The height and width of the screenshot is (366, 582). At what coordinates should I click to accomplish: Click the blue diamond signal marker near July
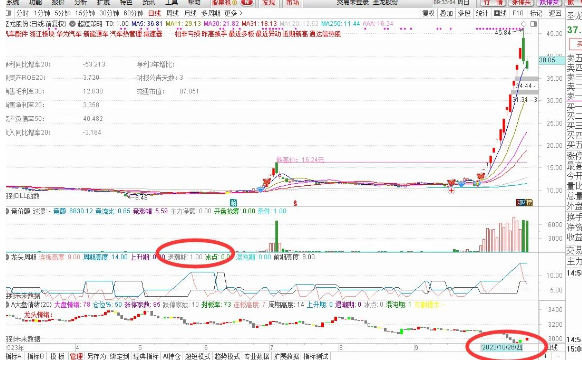point(261,189)
